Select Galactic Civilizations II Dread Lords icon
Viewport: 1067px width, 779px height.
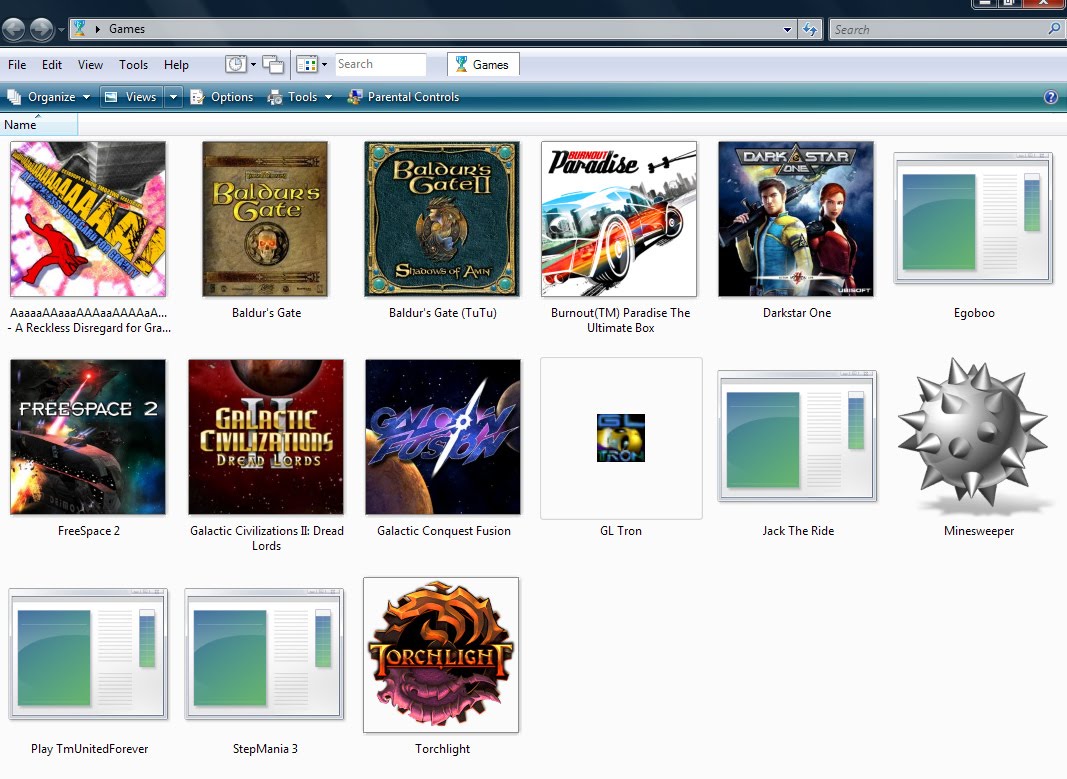click(266, 437)
